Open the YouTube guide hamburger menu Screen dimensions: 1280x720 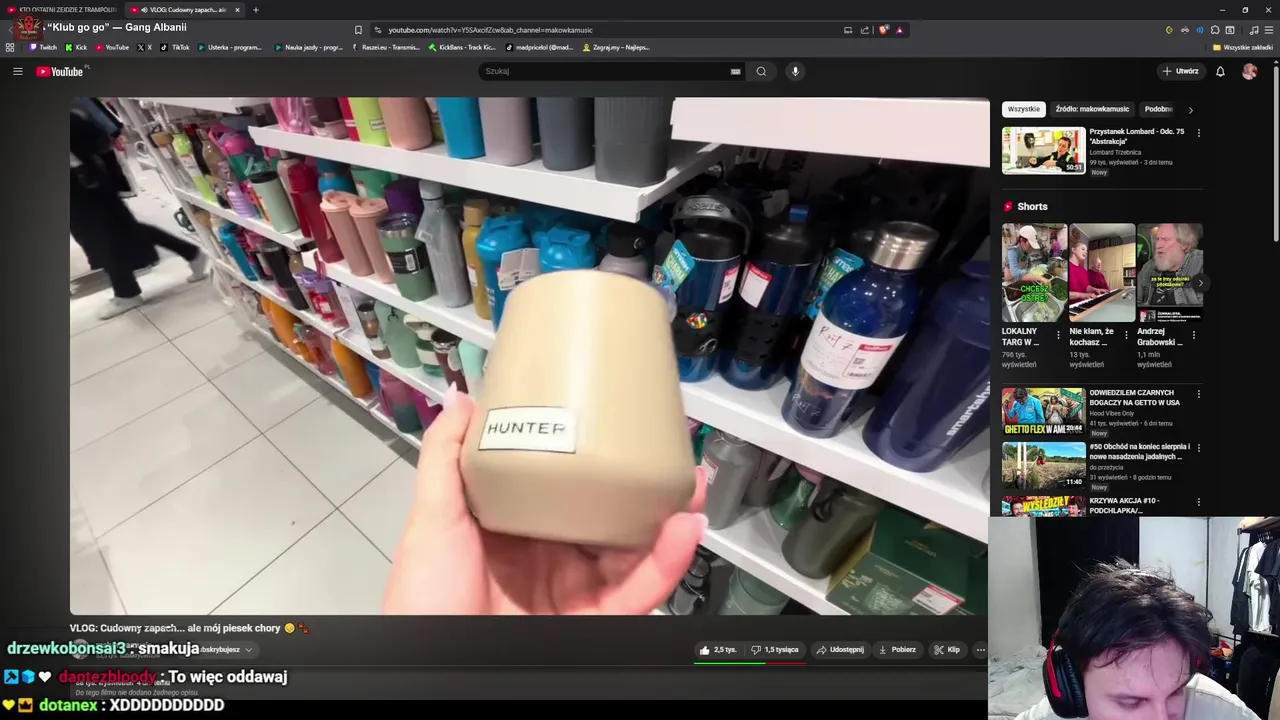(x=17, y=71)
